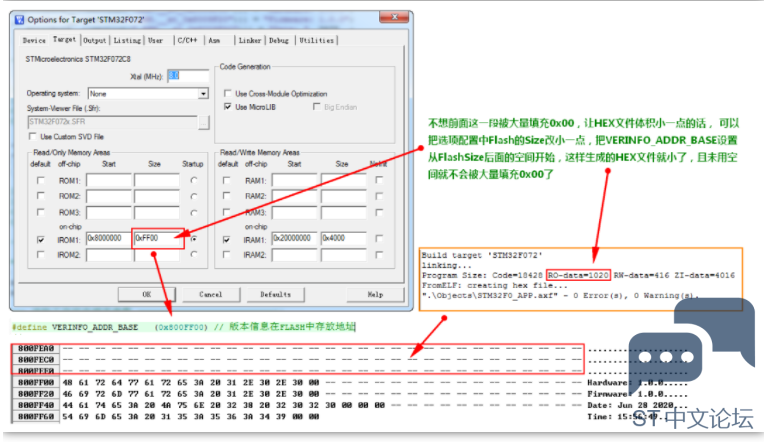Screen dimensions: 766x442
Task: Select the IROM2 Startup radio button
Action: (194, 254)
